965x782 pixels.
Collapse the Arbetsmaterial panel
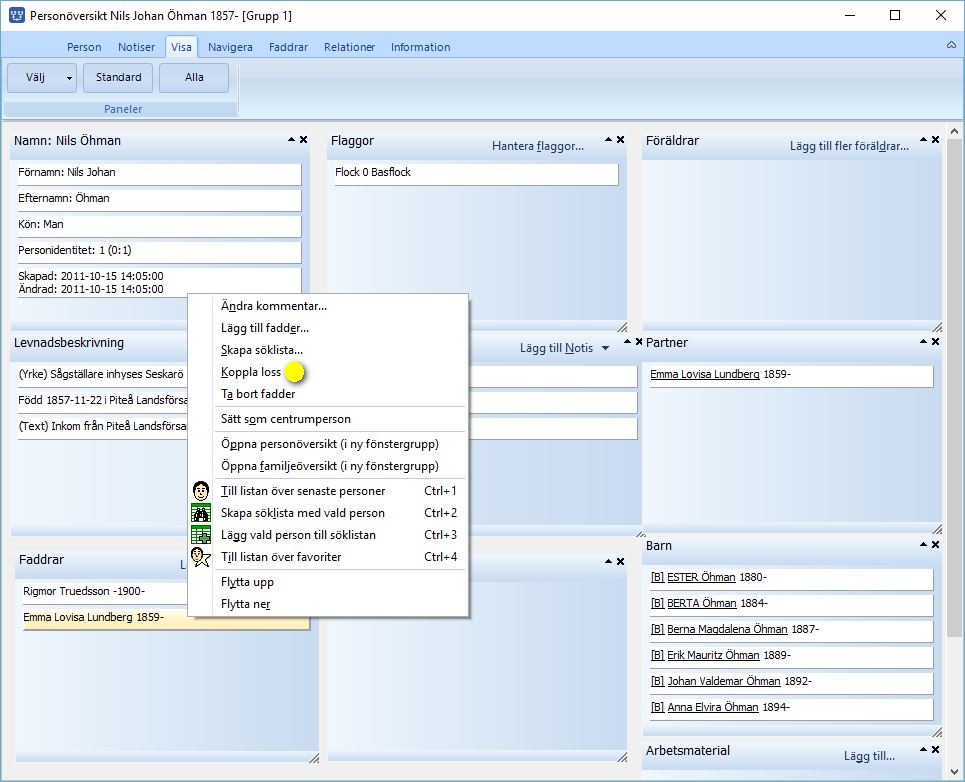point(924,749)
